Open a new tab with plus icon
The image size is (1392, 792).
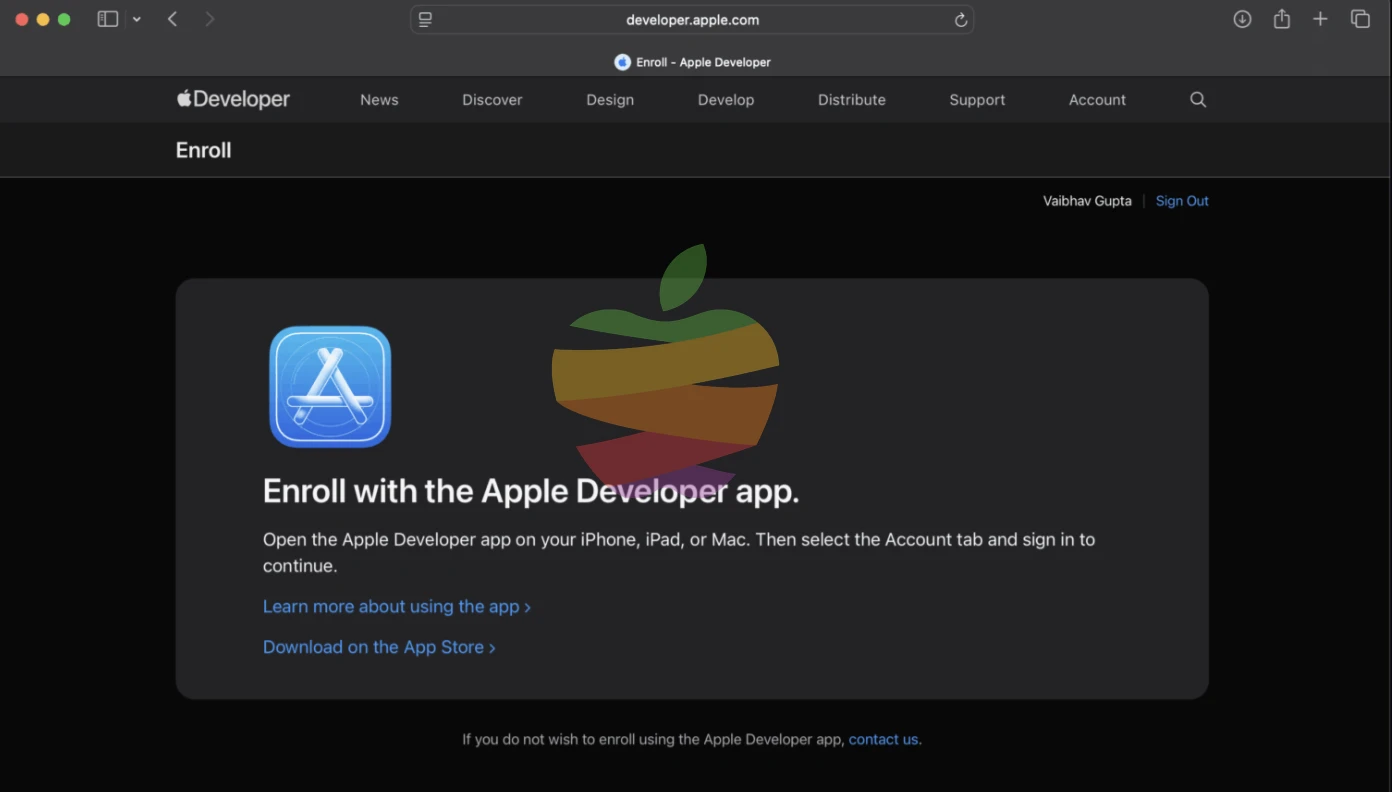1320,19
